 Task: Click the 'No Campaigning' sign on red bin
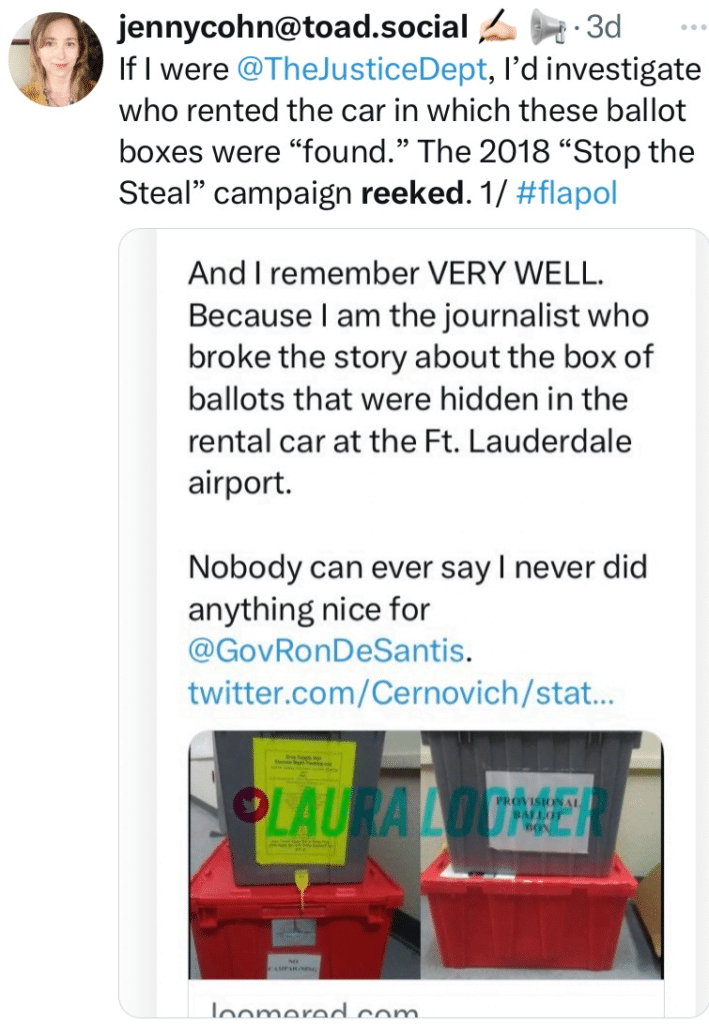[289, 965]
